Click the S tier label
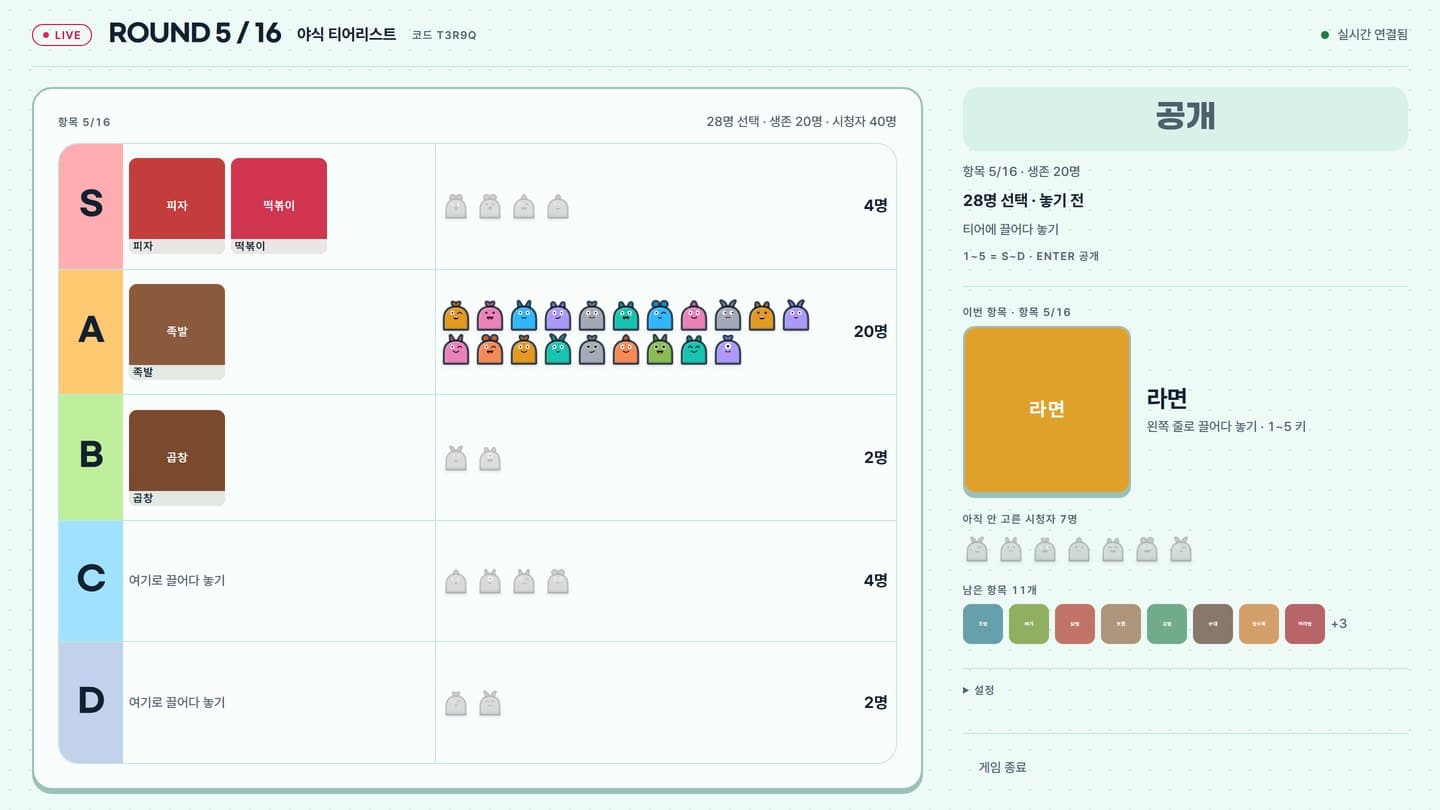The width and height of the screenshot is (1440, 810). pyautogui.click(x=91, y=206)
